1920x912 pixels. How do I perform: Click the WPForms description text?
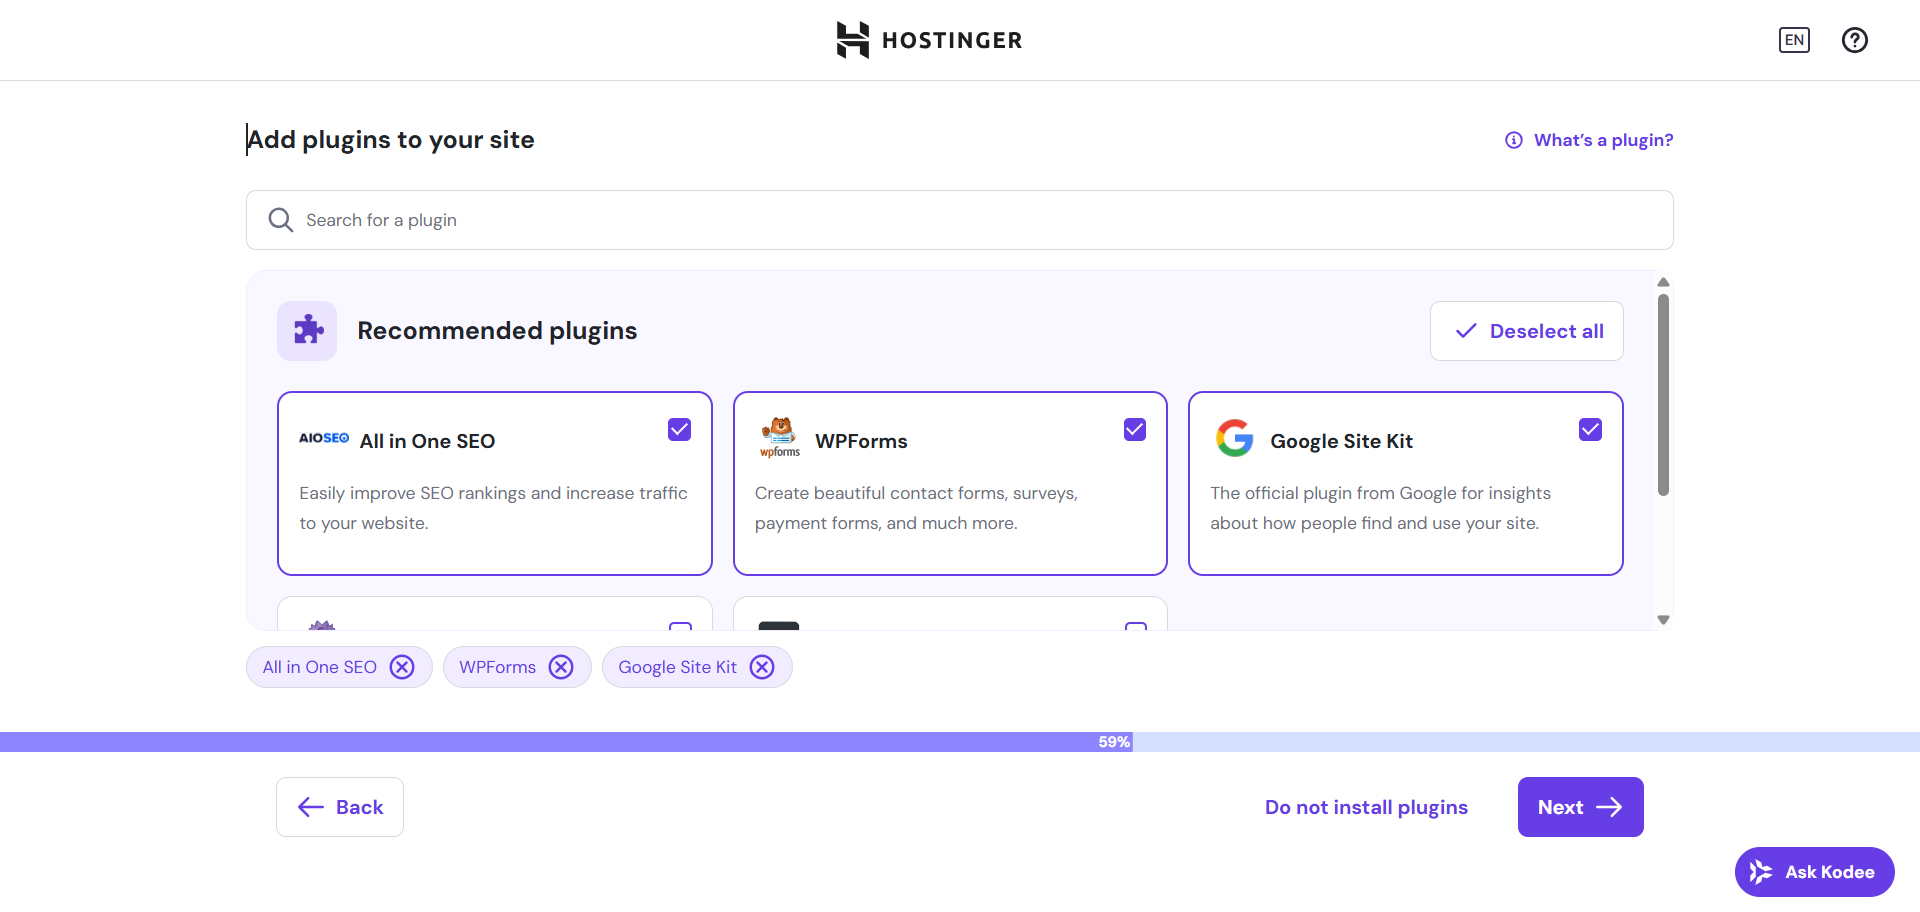916,508
